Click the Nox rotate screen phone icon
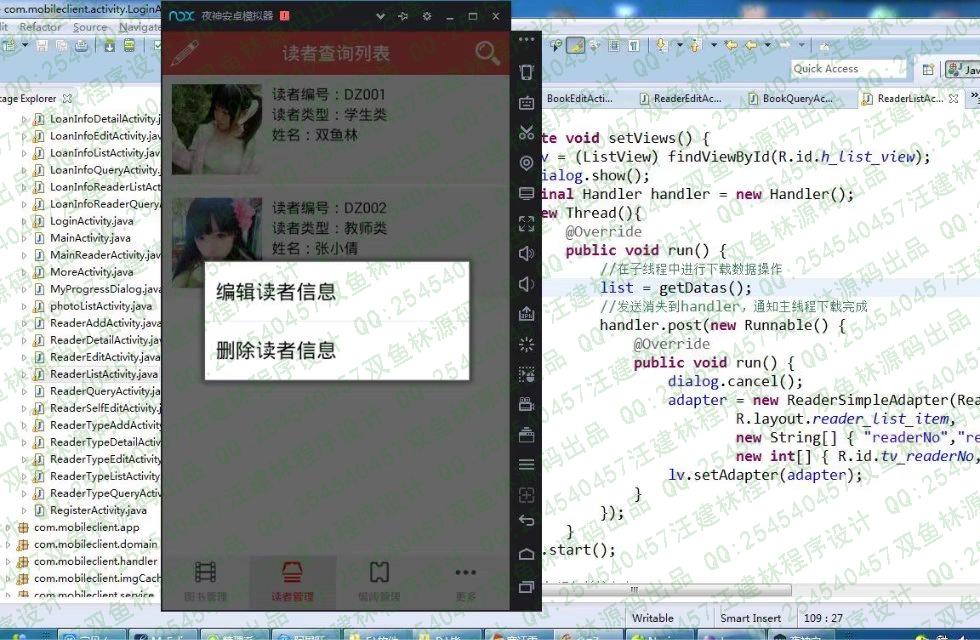 pyautogui.click(x=526, y=72)
